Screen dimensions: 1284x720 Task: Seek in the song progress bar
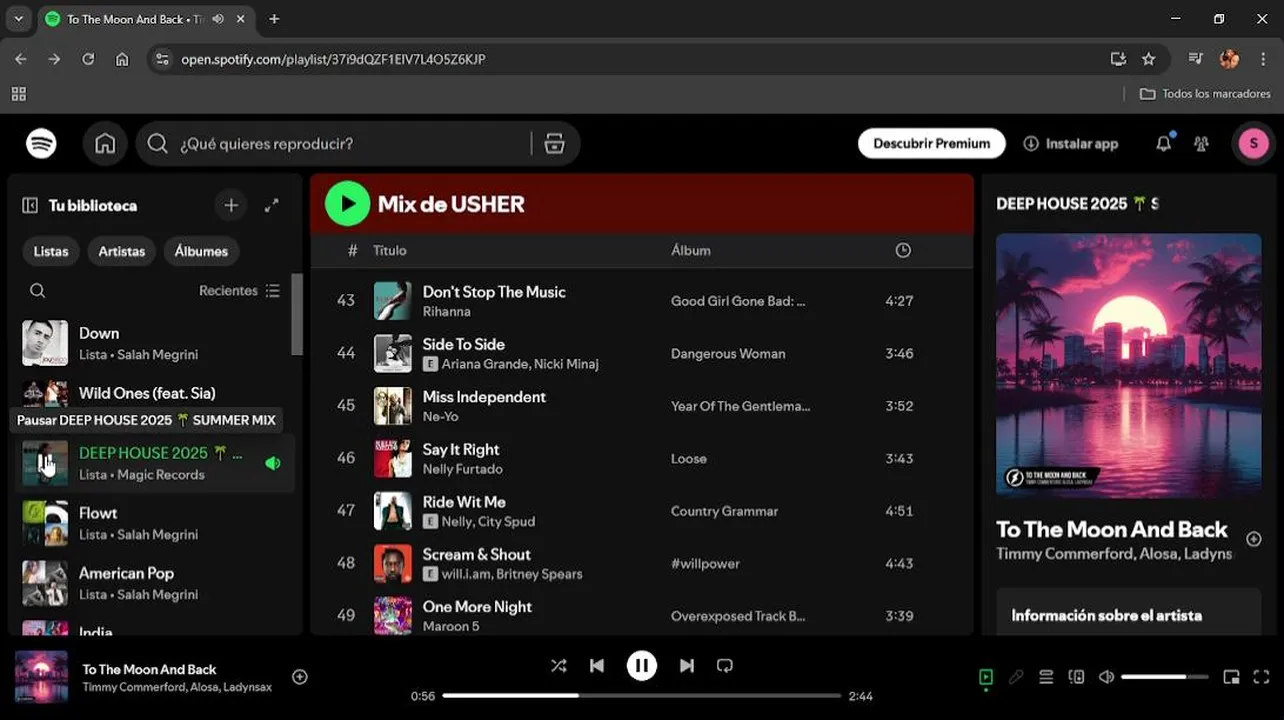pyautogui.click(x=641, y=695)
